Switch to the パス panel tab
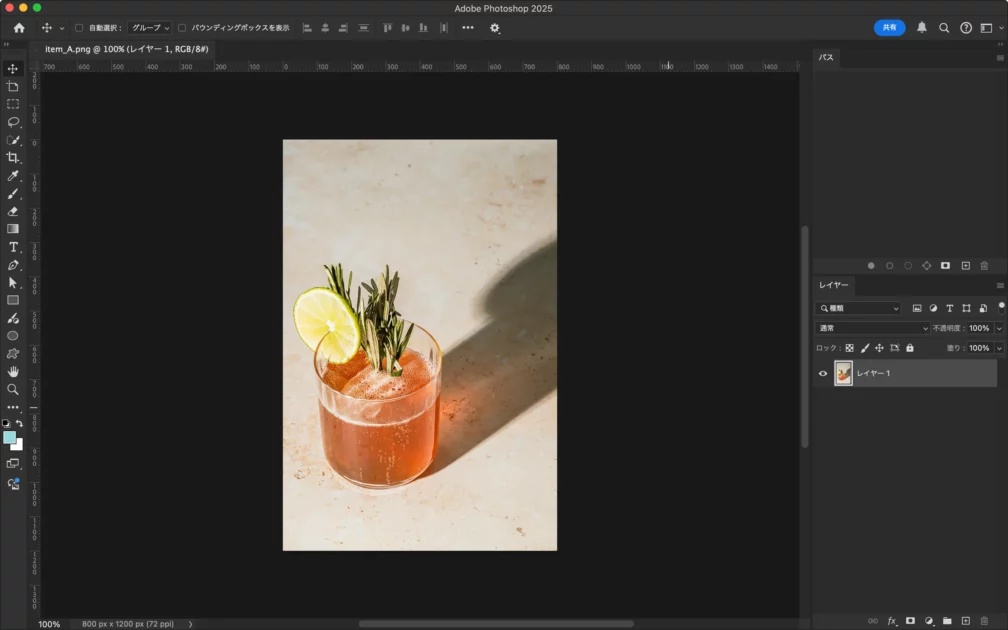 pos(826,58)
